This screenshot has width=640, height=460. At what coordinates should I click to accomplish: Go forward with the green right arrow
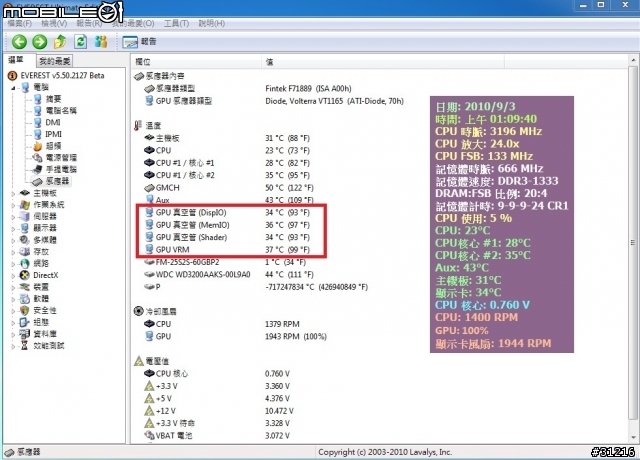(x=40, y=42)
